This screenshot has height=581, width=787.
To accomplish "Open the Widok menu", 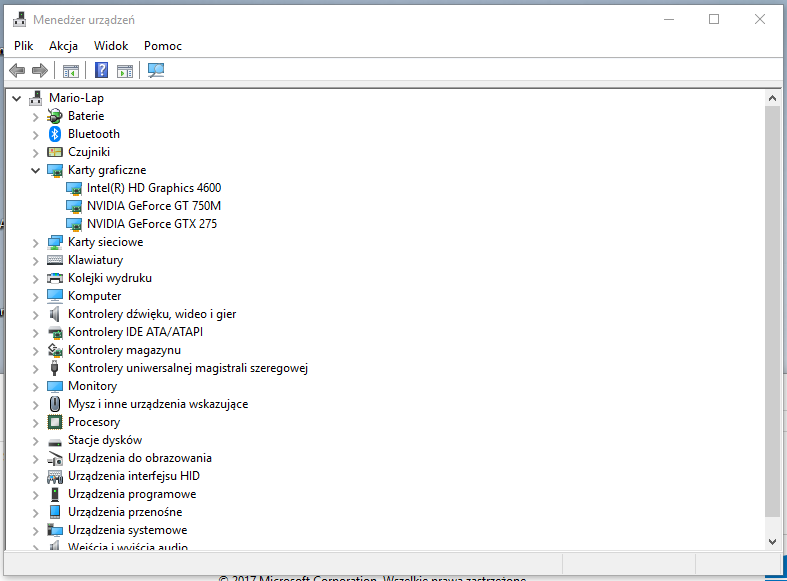I will pos(111,46).
